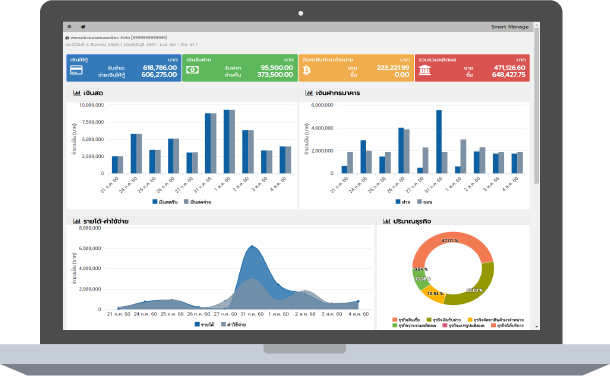Image resolution: width=610 pixels, height=376 pixels.
Task: Click the tallest bar in bank deposit chart
Action: pyautogui.click(x=439, y=142)
